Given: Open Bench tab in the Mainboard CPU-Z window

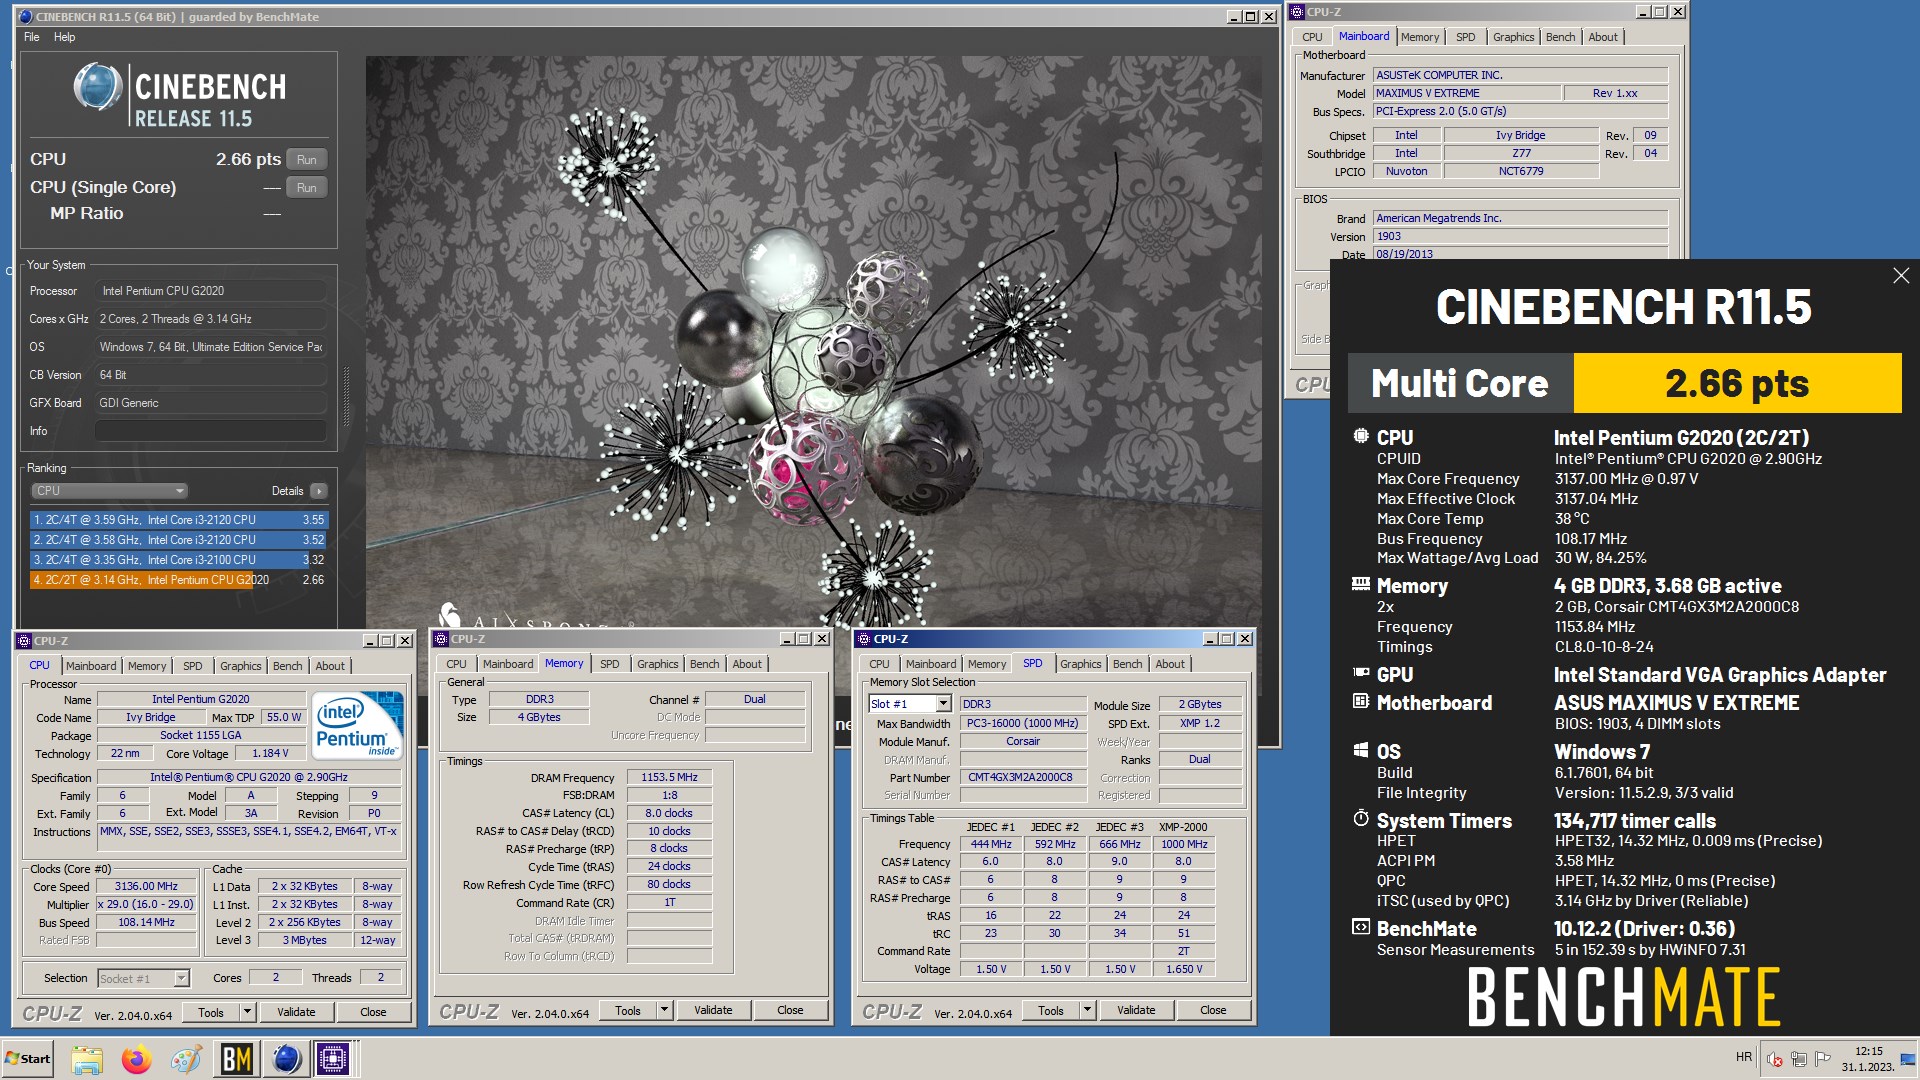Looking at the screenshot, I should point(1560,37).
